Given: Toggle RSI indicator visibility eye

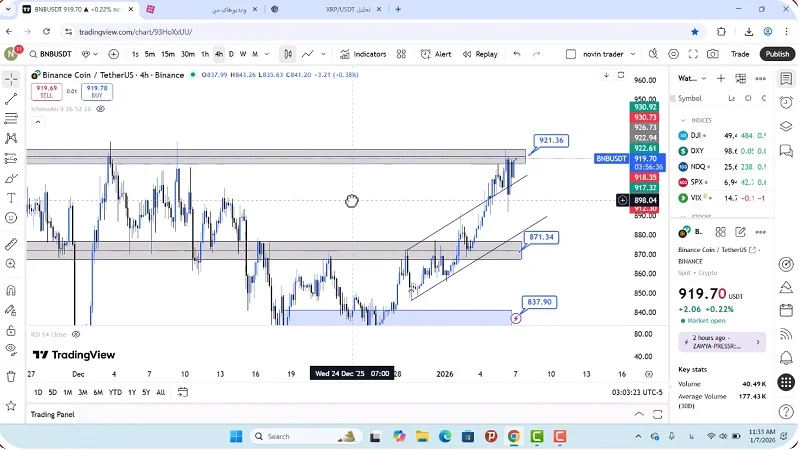Looking at the screenshot, I should point(77,334).
